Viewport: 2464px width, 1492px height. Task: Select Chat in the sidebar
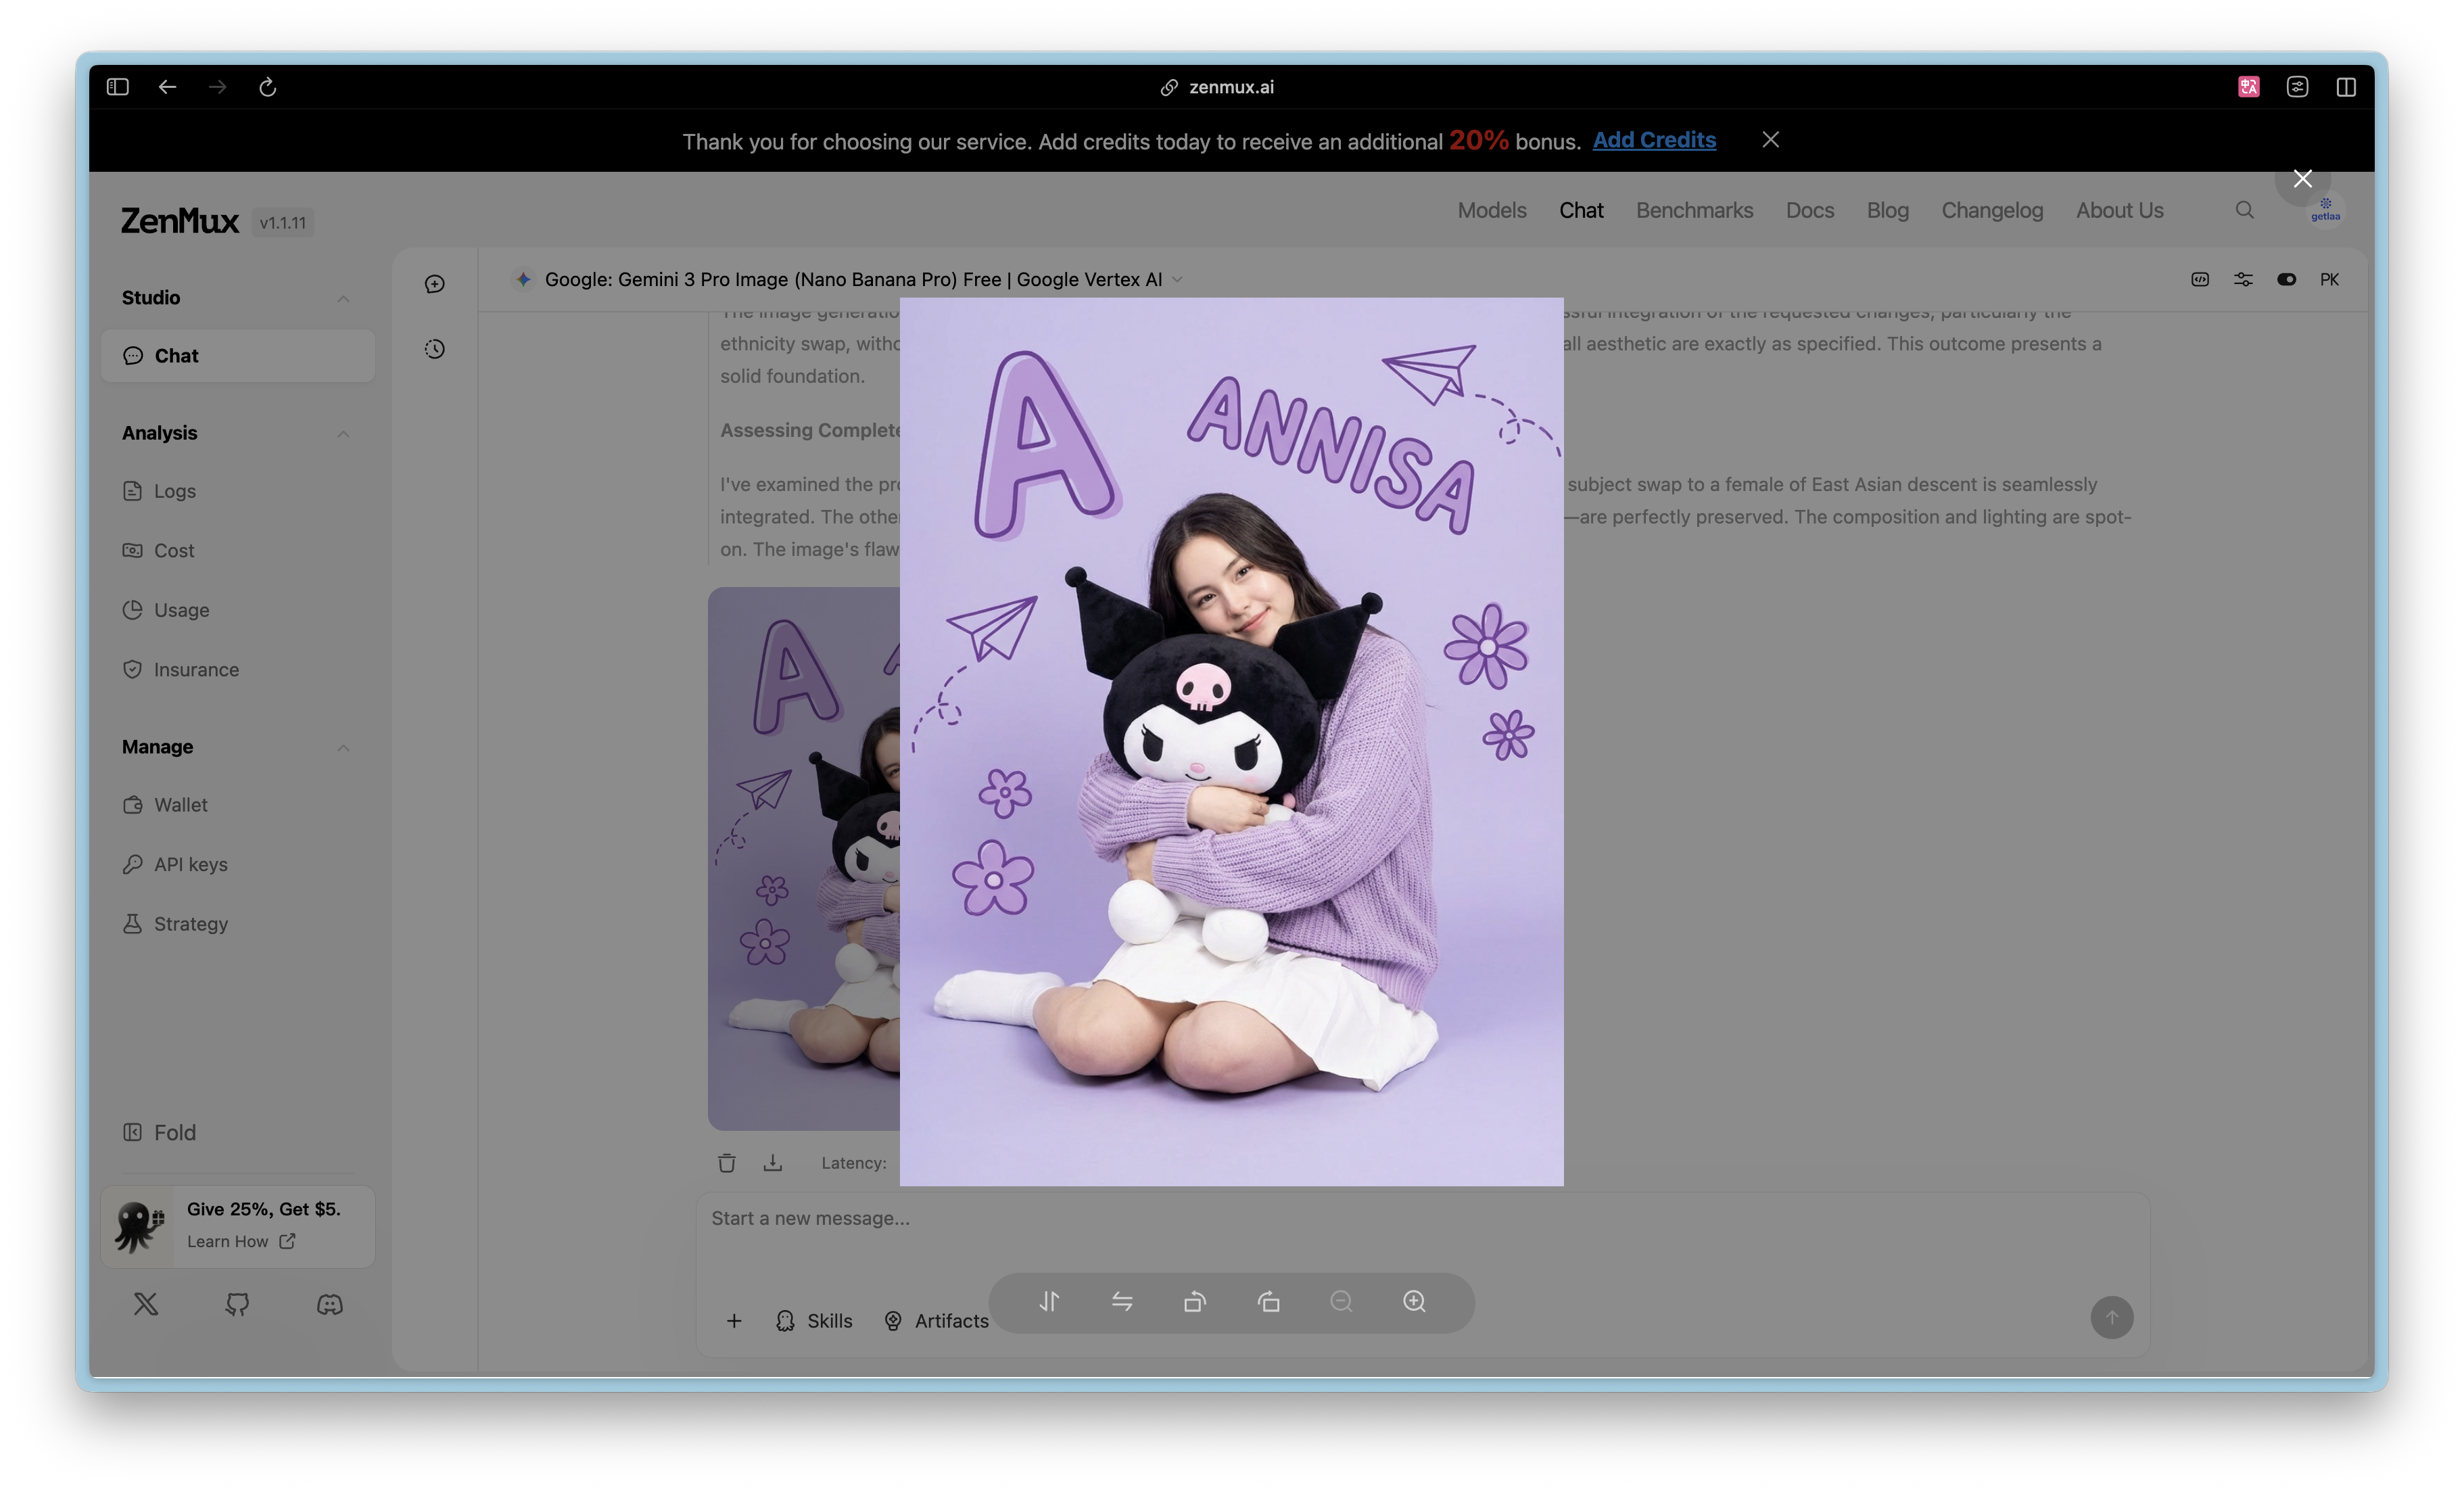coord(238,355)
